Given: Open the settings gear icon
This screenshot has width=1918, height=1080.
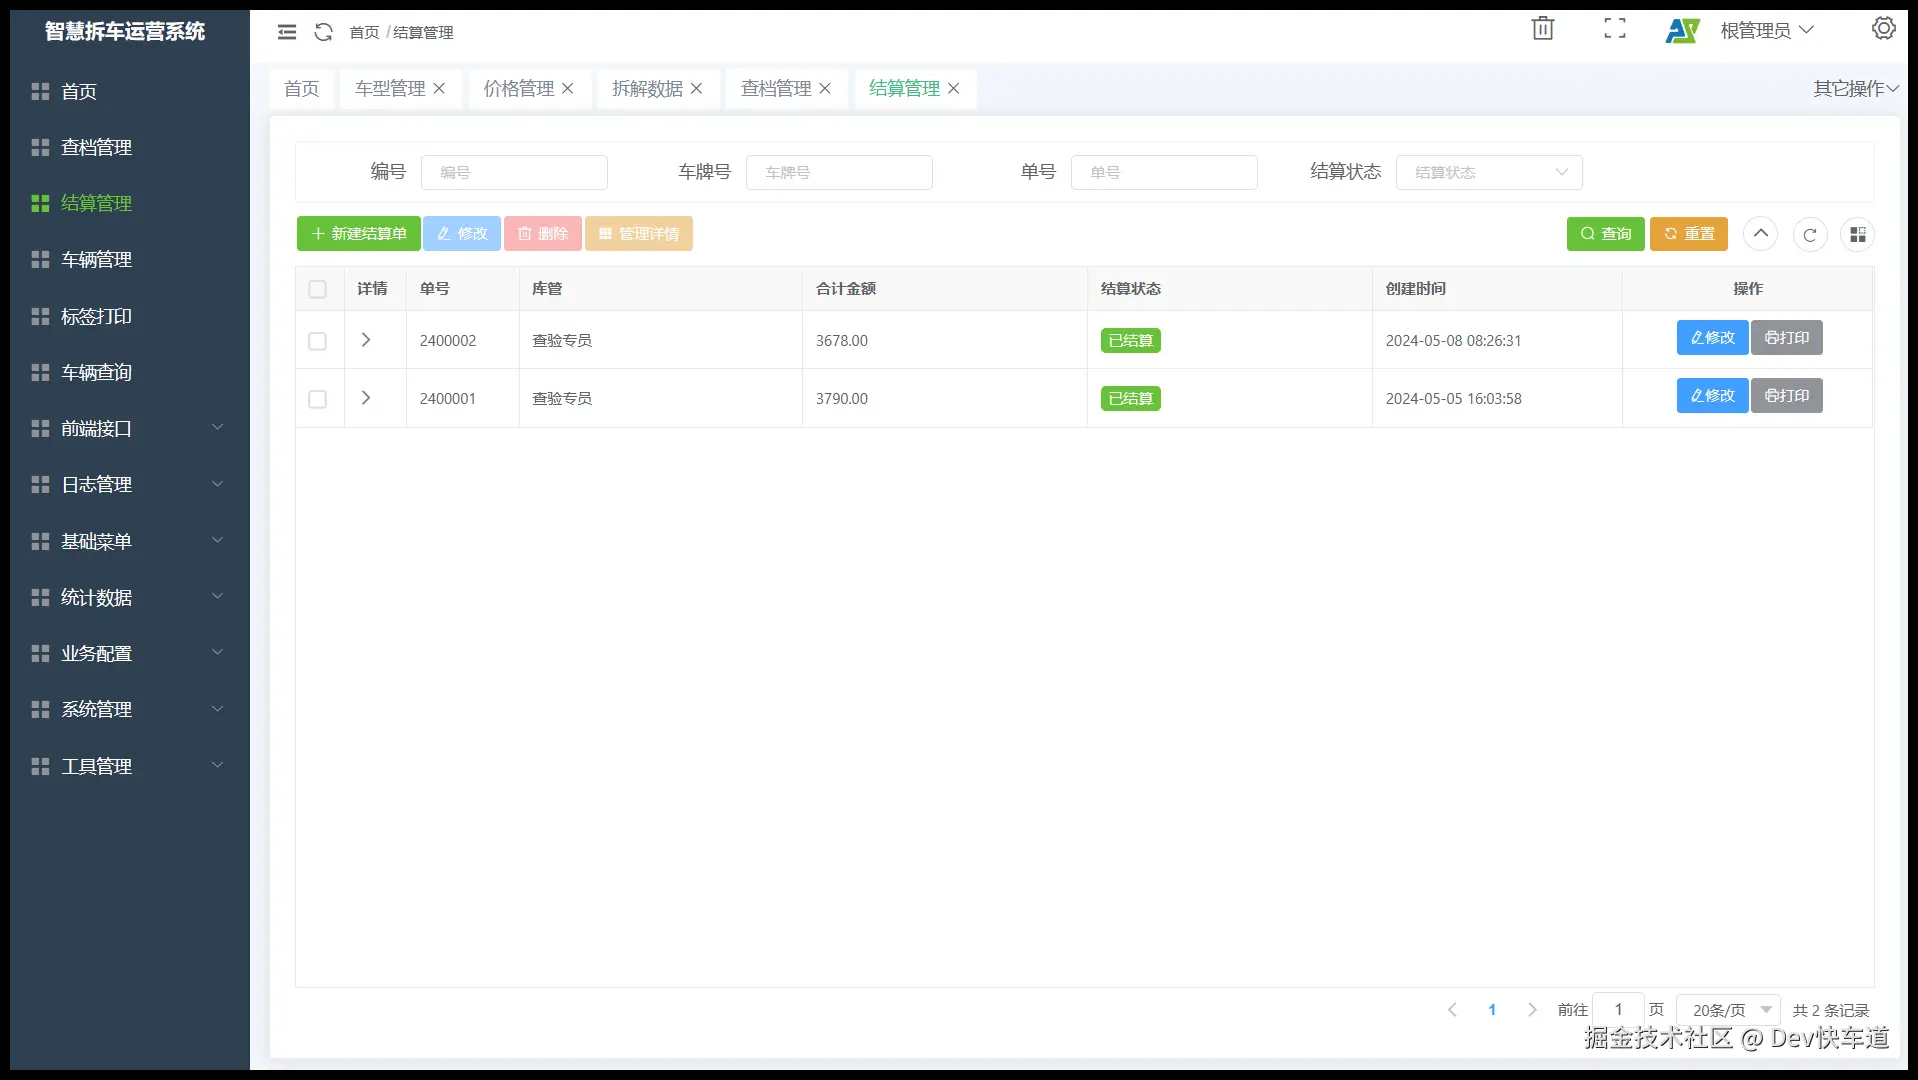Looking at the screenshot, I should pos(1884,29).
